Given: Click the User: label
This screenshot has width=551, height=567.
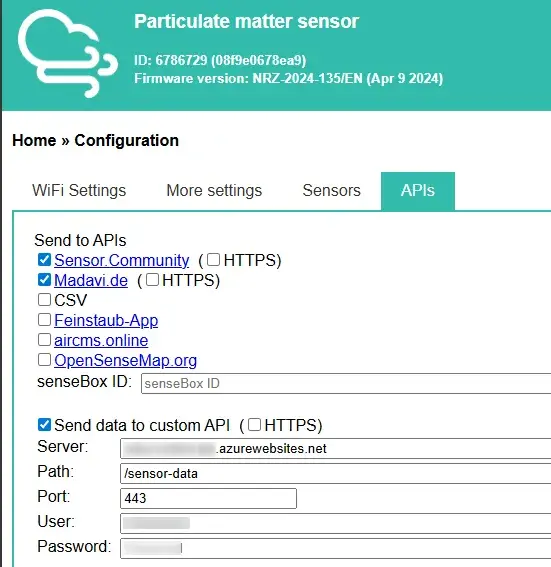Looking at the screenshot, I should [x=56, y=521].
